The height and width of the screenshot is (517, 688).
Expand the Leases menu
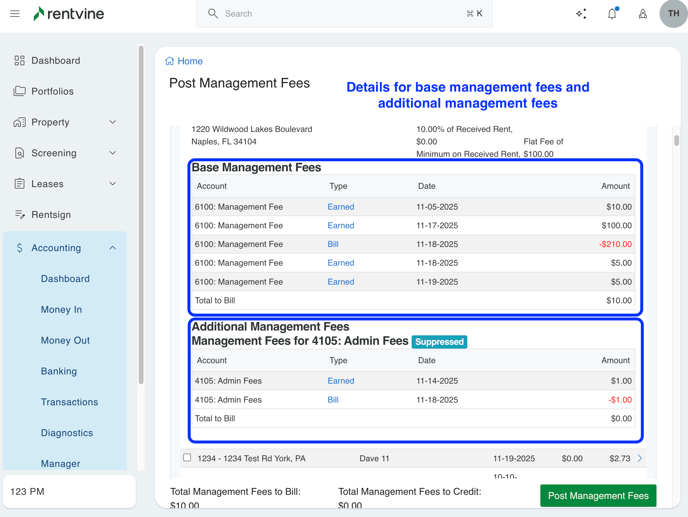[x=112, y=184]
